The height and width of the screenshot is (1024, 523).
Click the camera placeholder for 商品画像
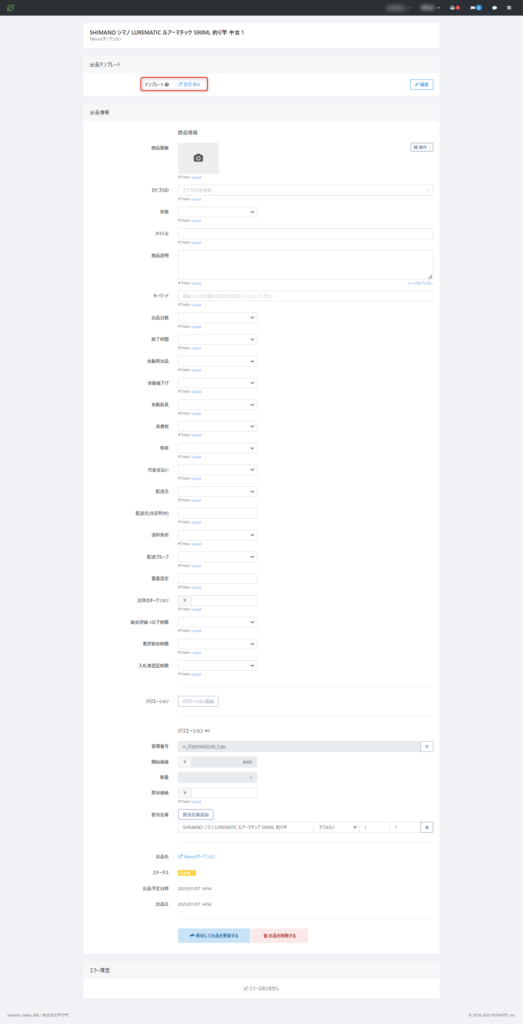pyautogui.click(x=198, y=158)
